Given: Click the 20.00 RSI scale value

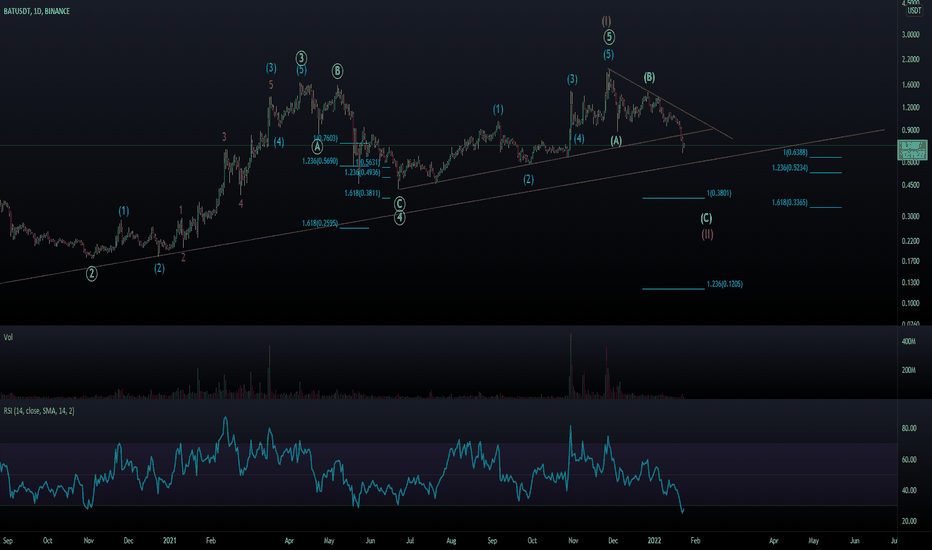Looking at the screenshot, I should pyautogui.click(x=909, y=521).
